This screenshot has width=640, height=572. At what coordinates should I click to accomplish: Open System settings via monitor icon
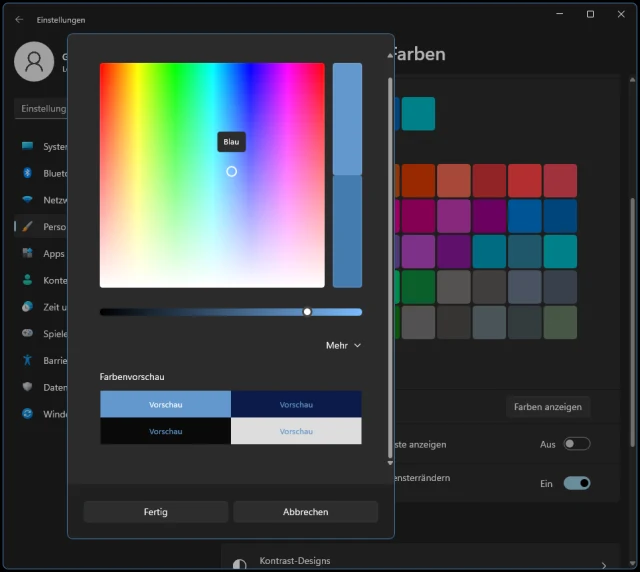pyautogui.click(x=28, y=146)
